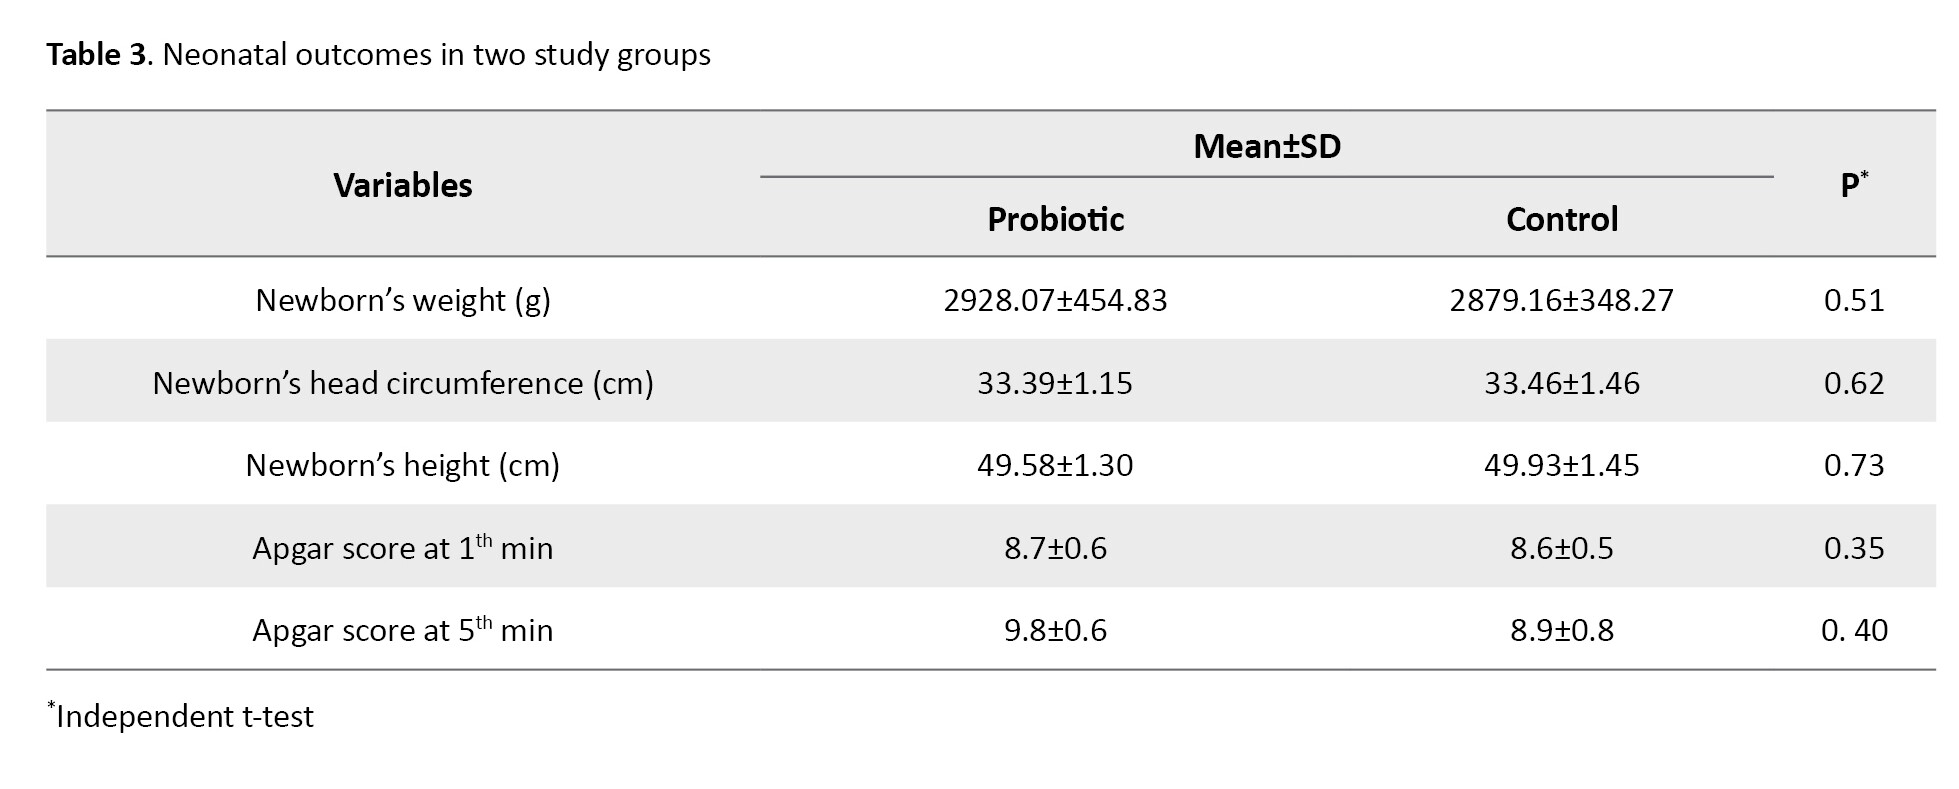Select the "Variables" column header
Screen dimensions: 1959x789
[x=402, y=185]
